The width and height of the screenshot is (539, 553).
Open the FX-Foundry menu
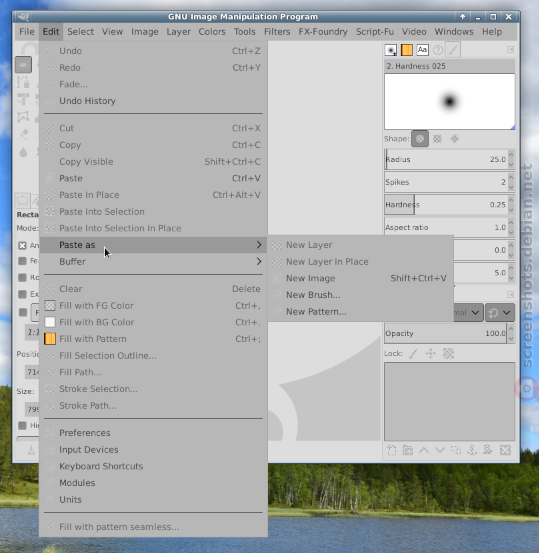click(323, 32)
